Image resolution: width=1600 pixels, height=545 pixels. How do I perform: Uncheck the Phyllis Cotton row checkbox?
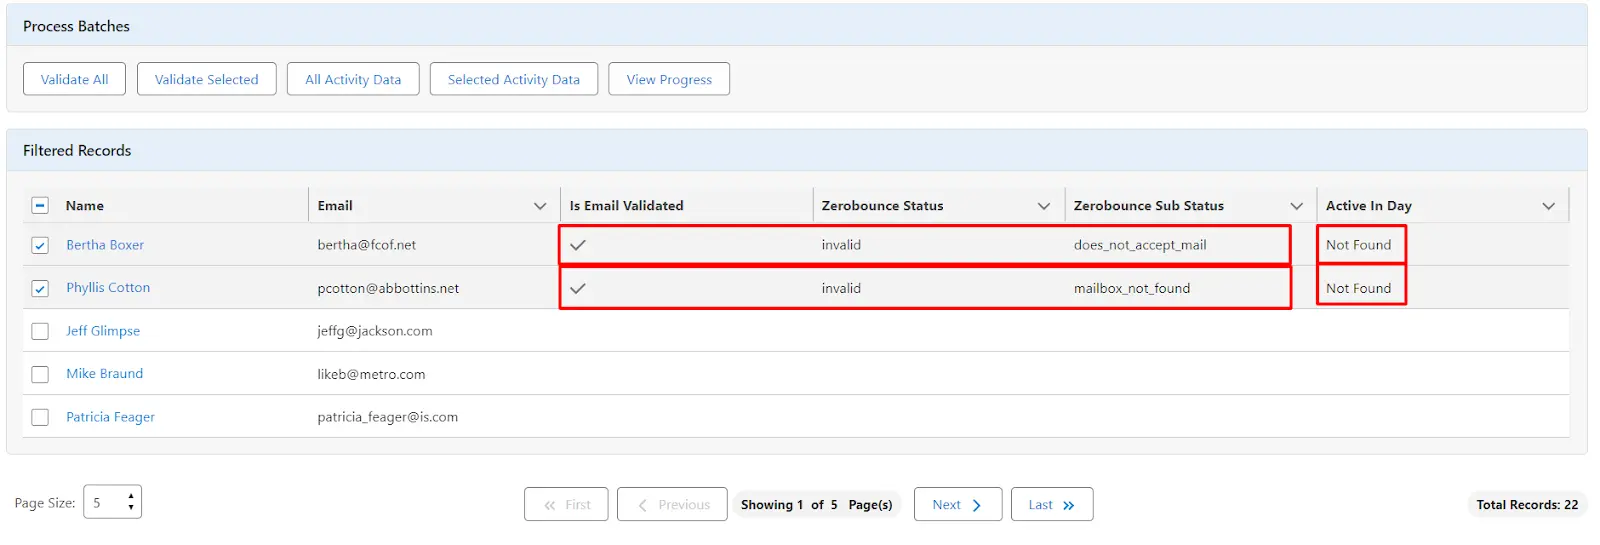(40, 288)
